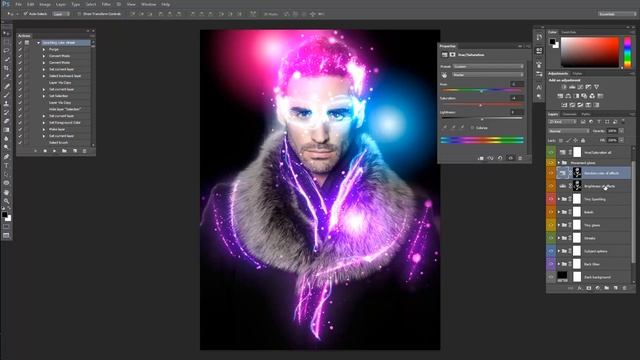Hide the Tiny Sparkling group
This screenshot has width=640, height=360.
(551, 199)
